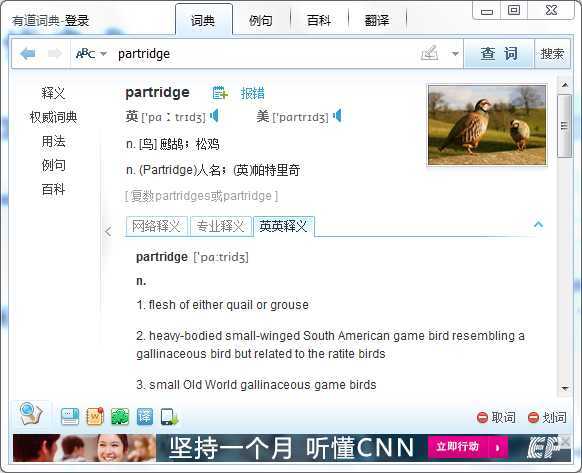582x473 pixels.
Task: Open the mobile device sync icon
Action: point(169,417)
